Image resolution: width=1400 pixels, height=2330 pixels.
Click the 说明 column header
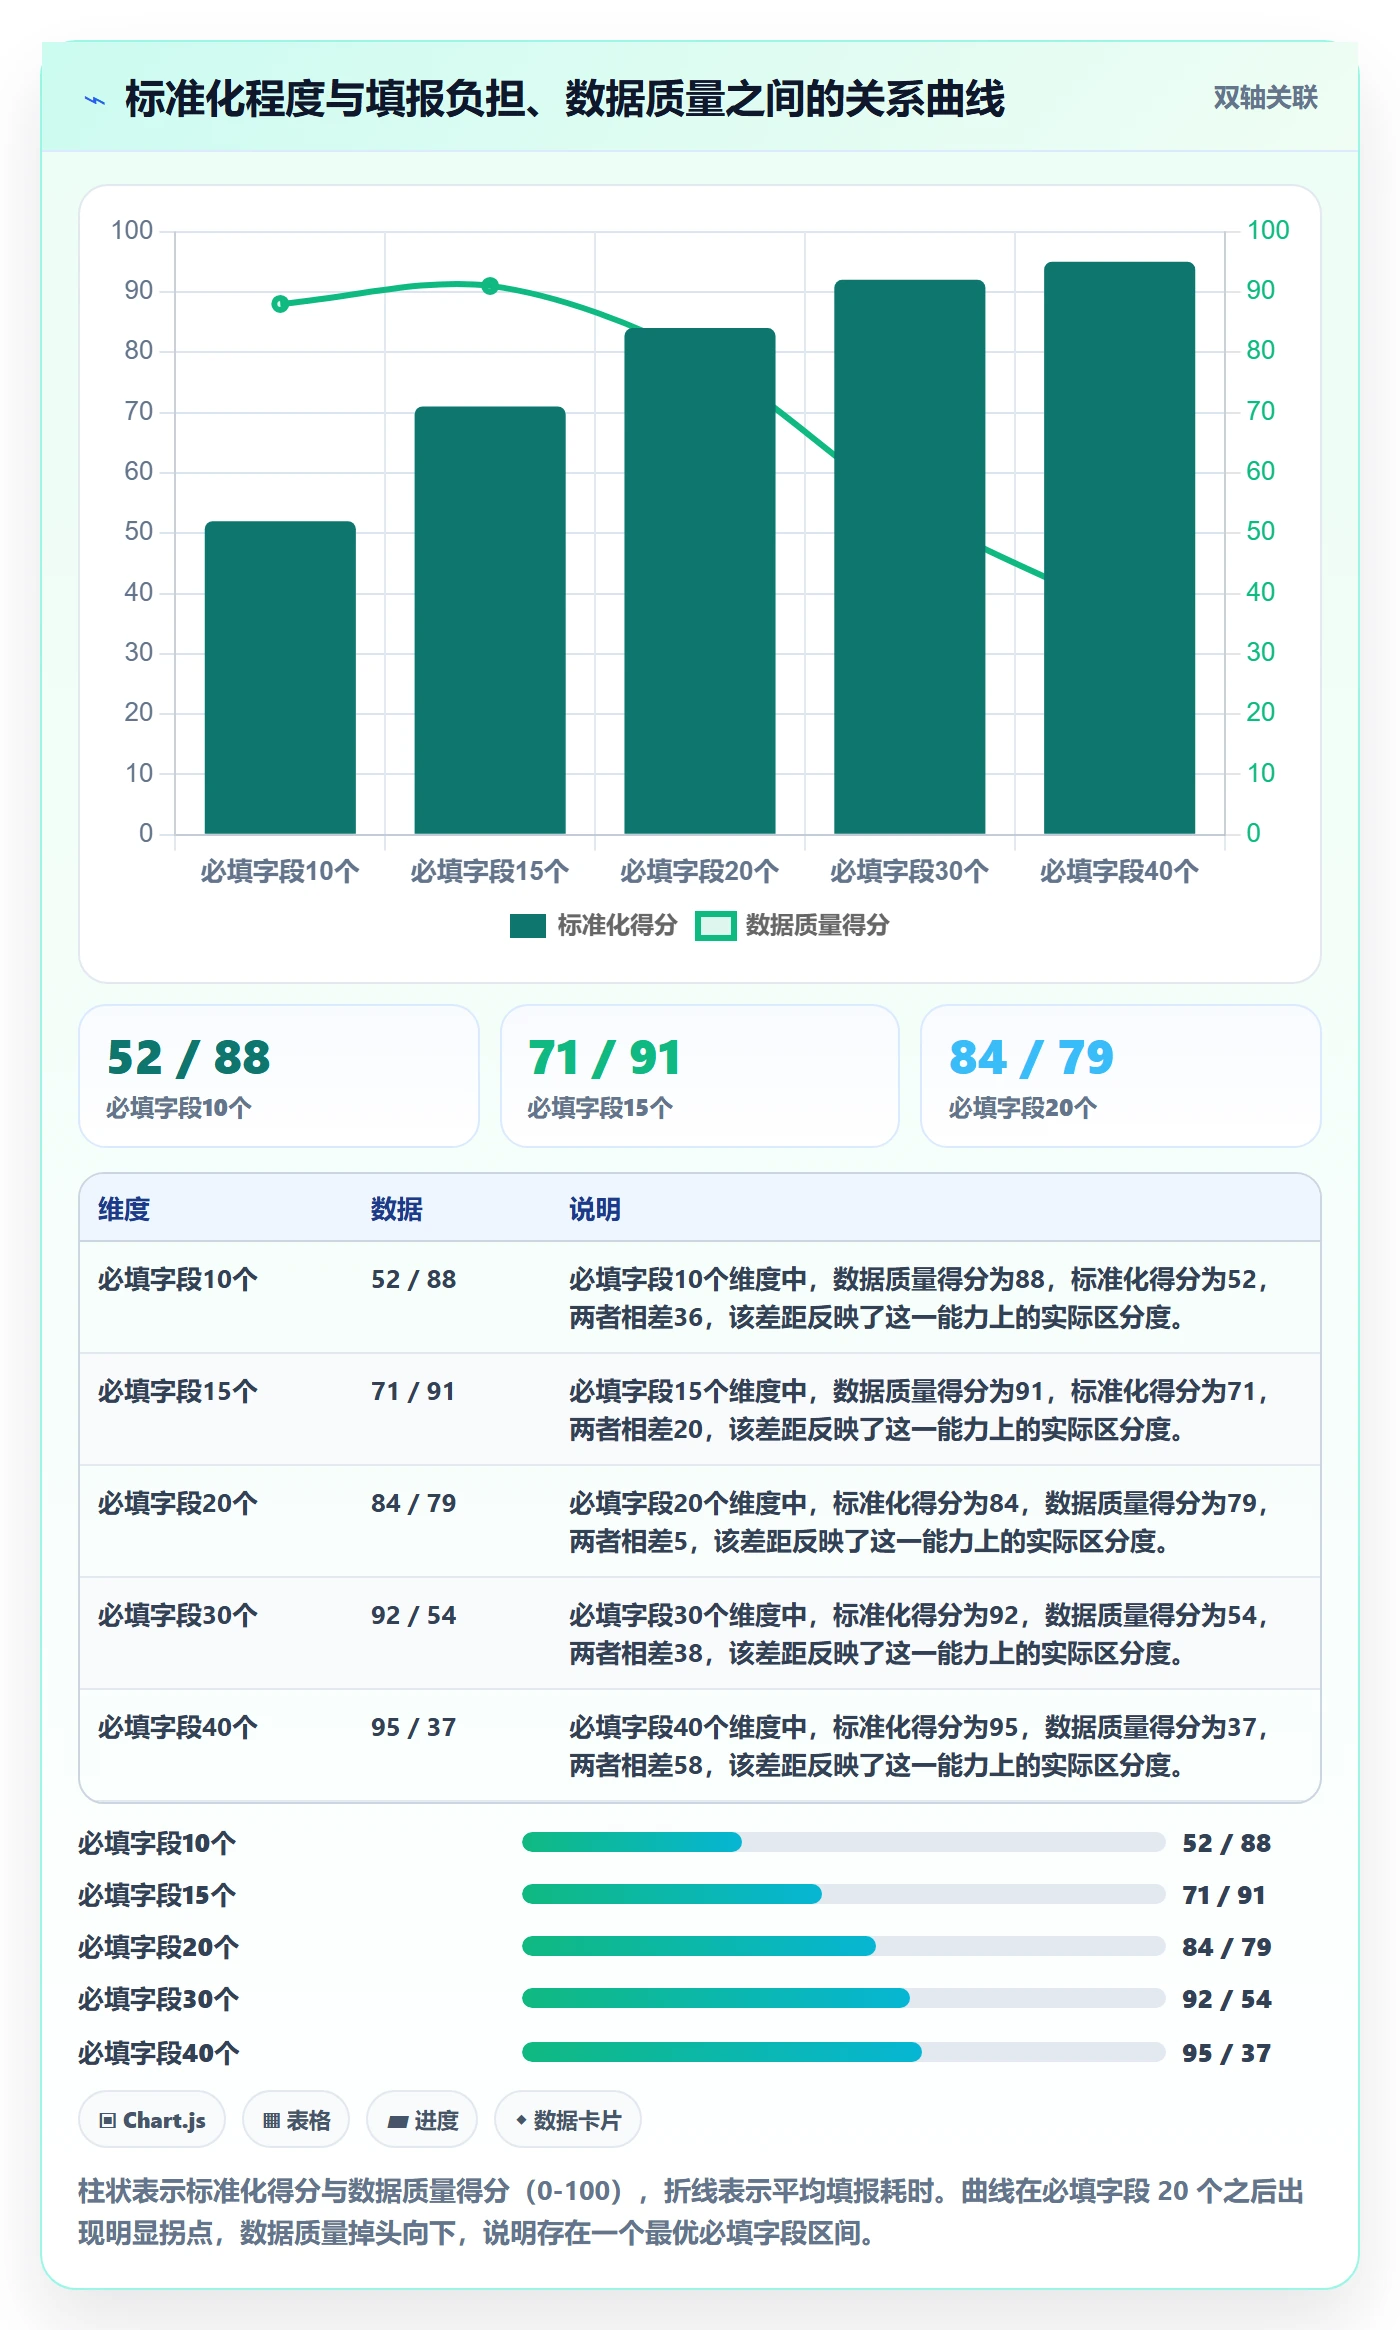595,1209
